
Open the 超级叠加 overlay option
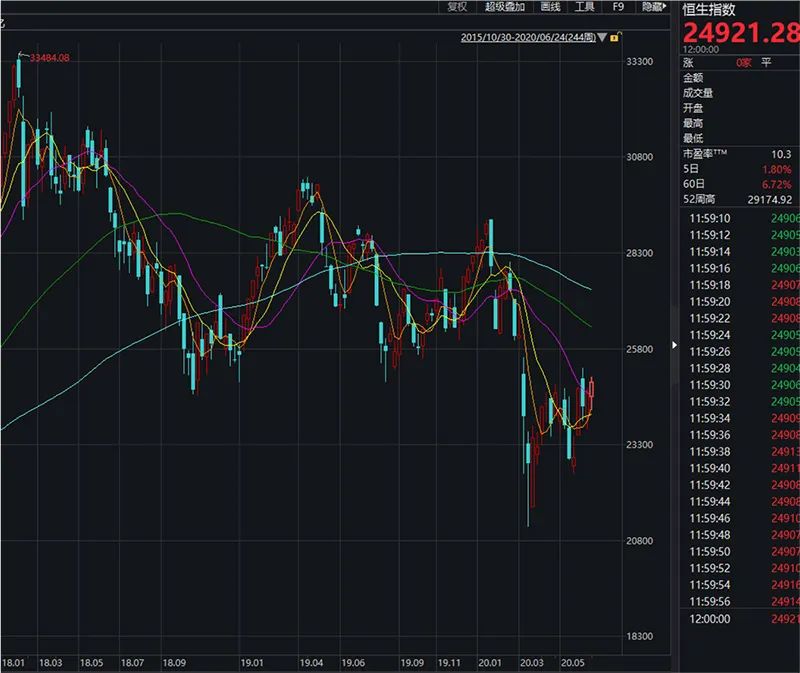(506, 7)
